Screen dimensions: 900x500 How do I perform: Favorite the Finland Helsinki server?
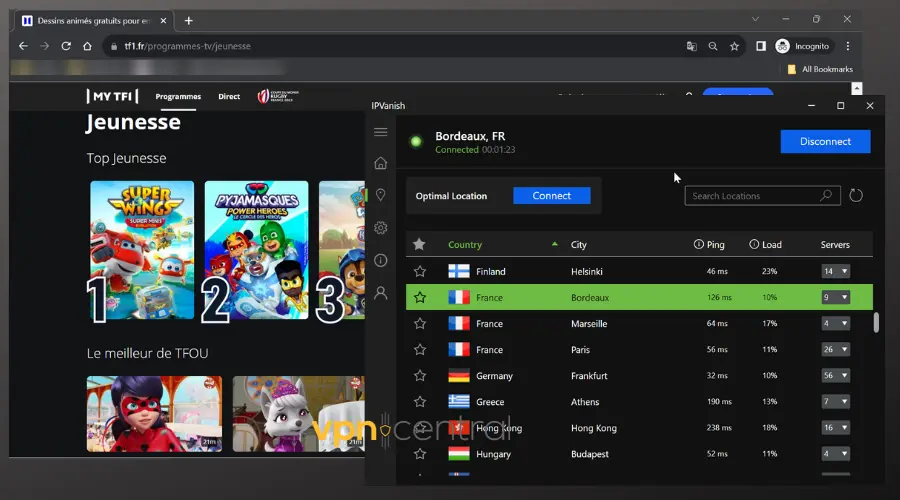tap(420, 271)
